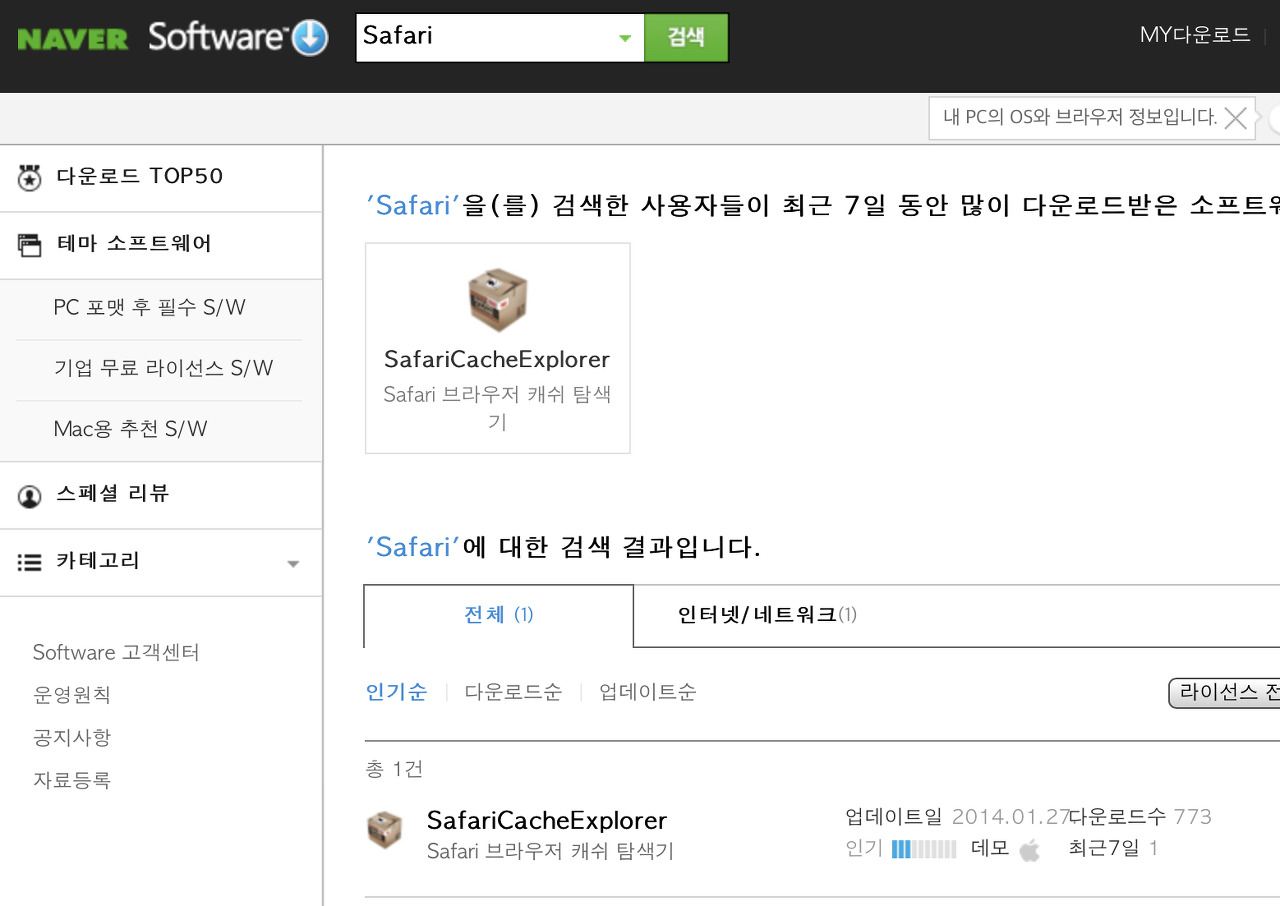Click the 인기 popularity bar indicator
1280x906 pixels.
point(923,848)
